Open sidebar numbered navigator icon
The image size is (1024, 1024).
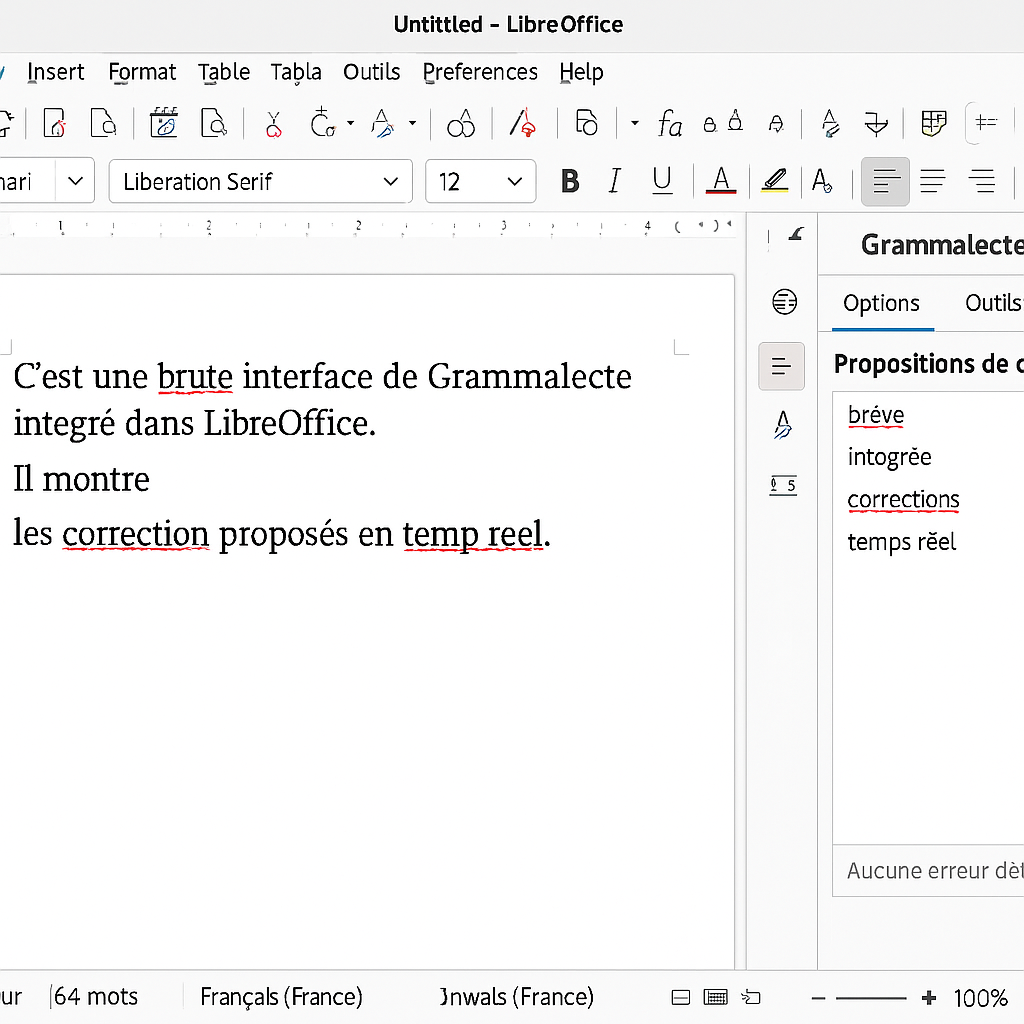(x=783, y=486)
